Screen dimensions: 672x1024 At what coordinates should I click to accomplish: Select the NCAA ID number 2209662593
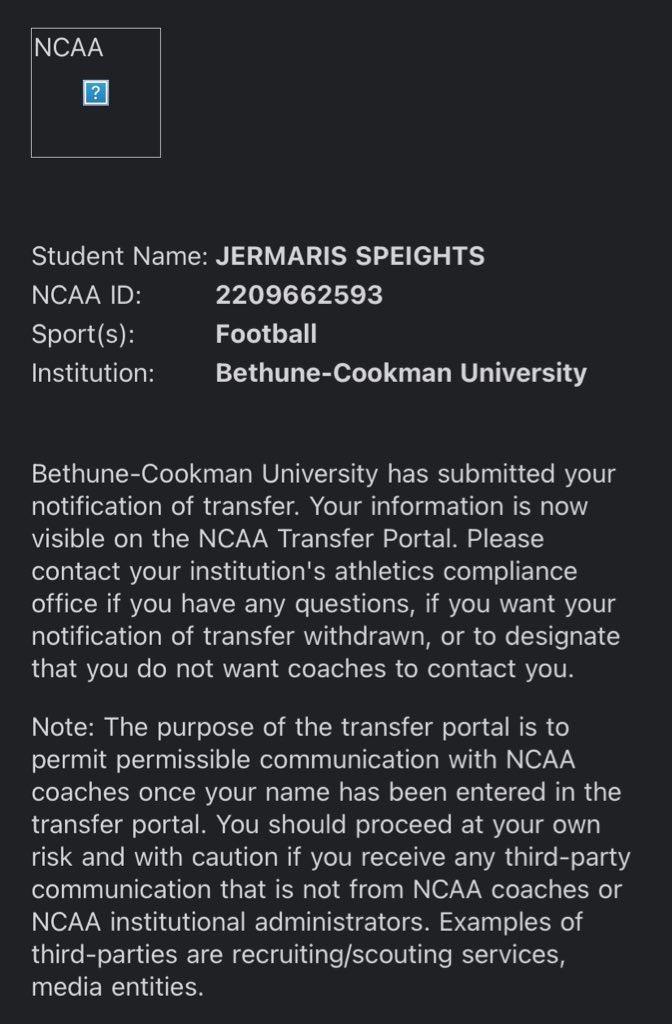299,295
